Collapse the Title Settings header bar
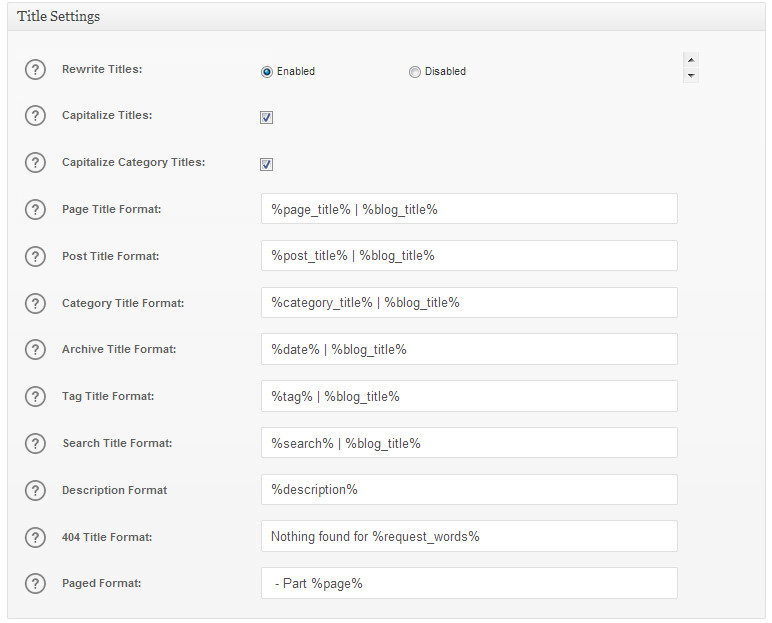This screenshot has height=623, width=772. click(386, 17)
